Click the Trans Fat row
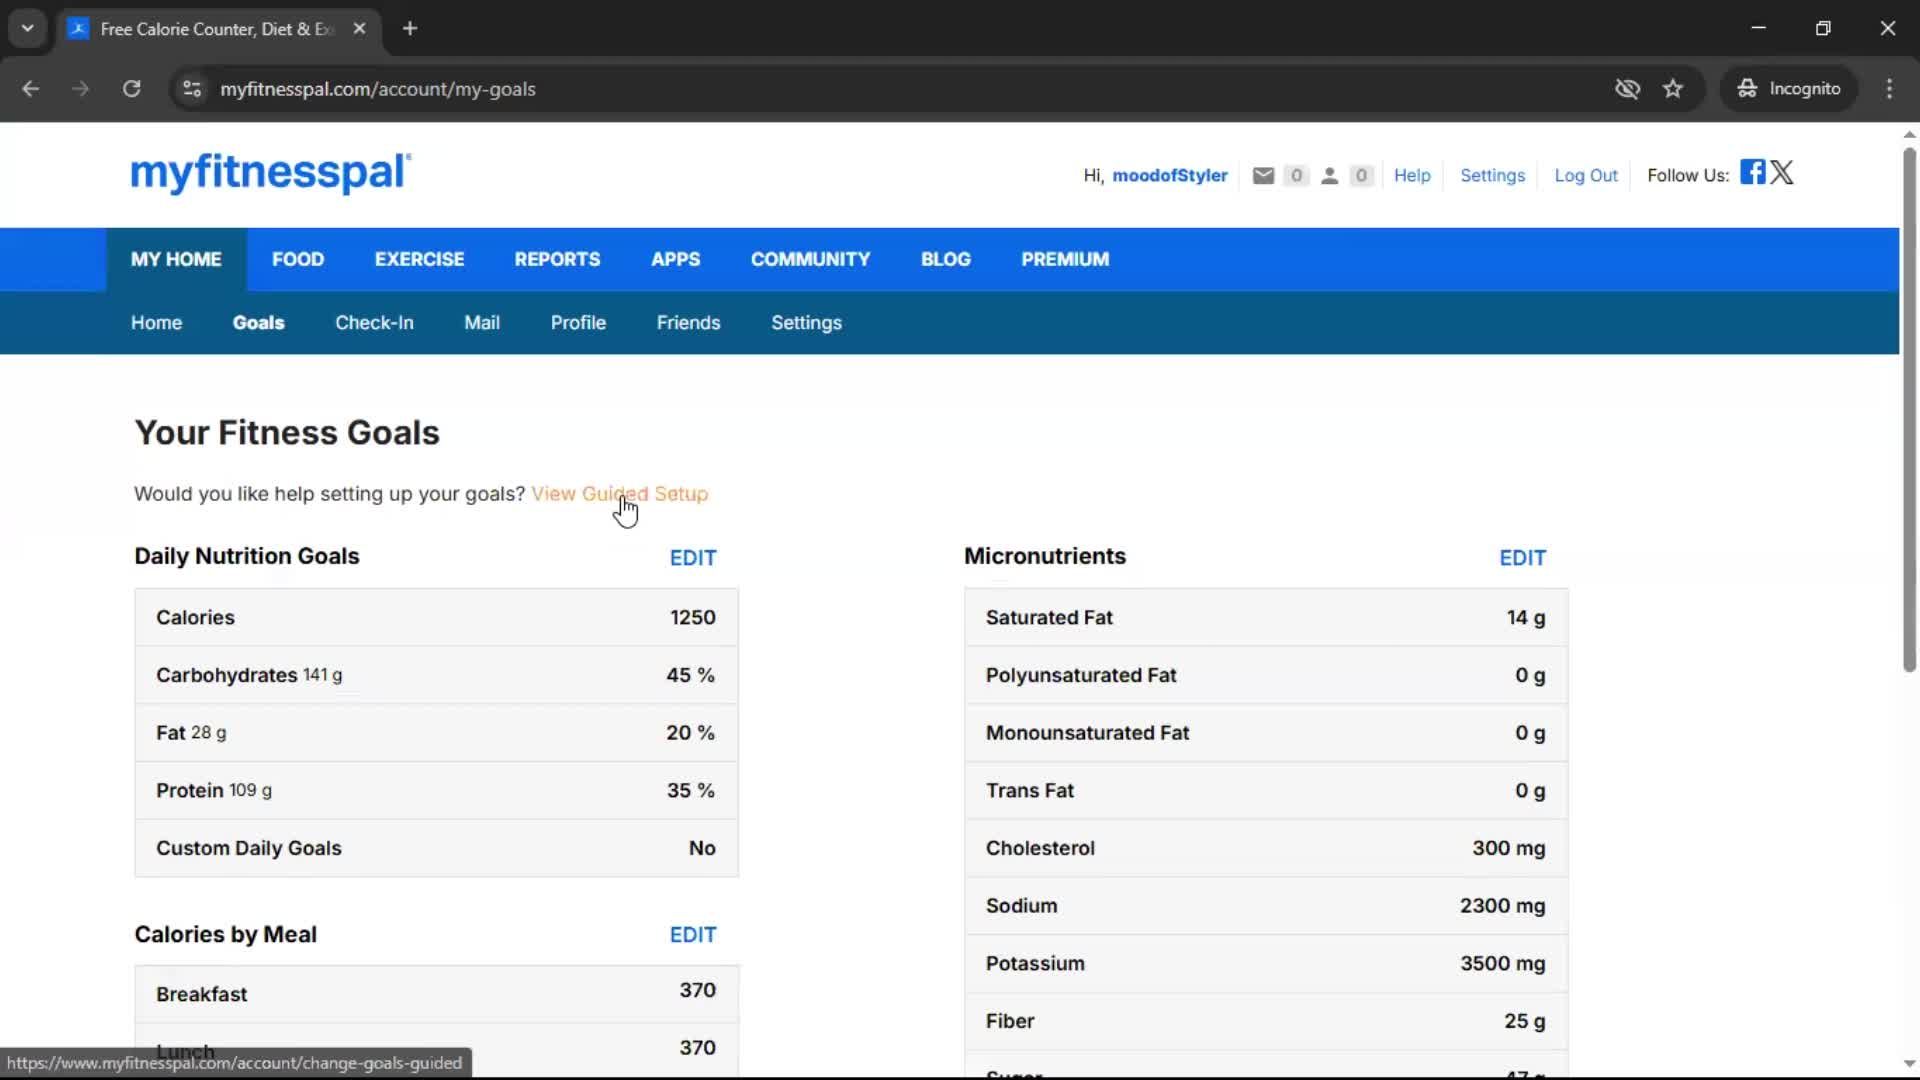The image size is (1920, 1080). (1265, 791)
